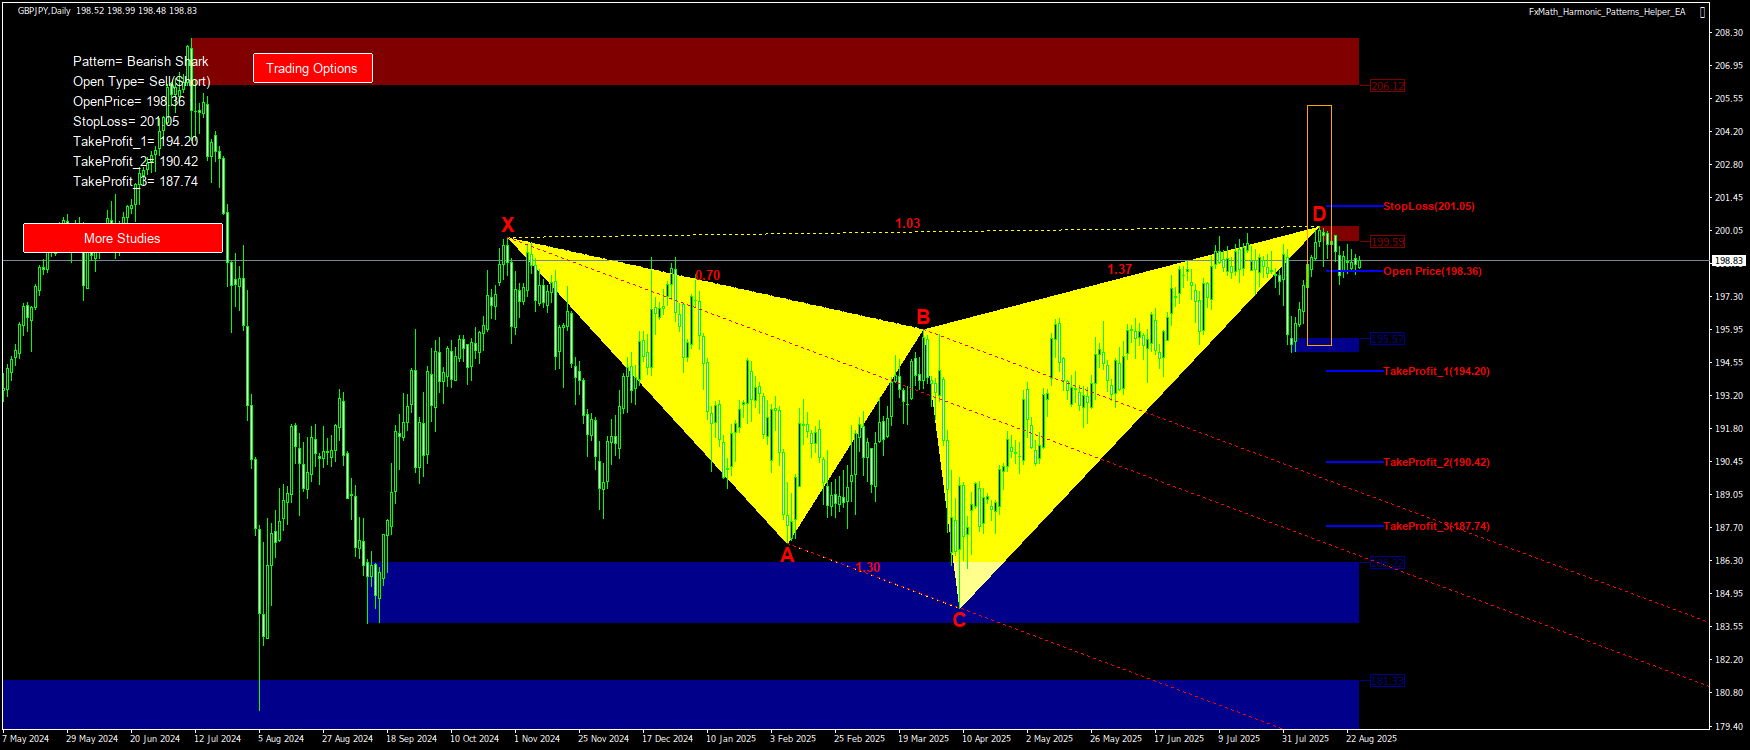Select the pattern point D marker

[1319, 214]
